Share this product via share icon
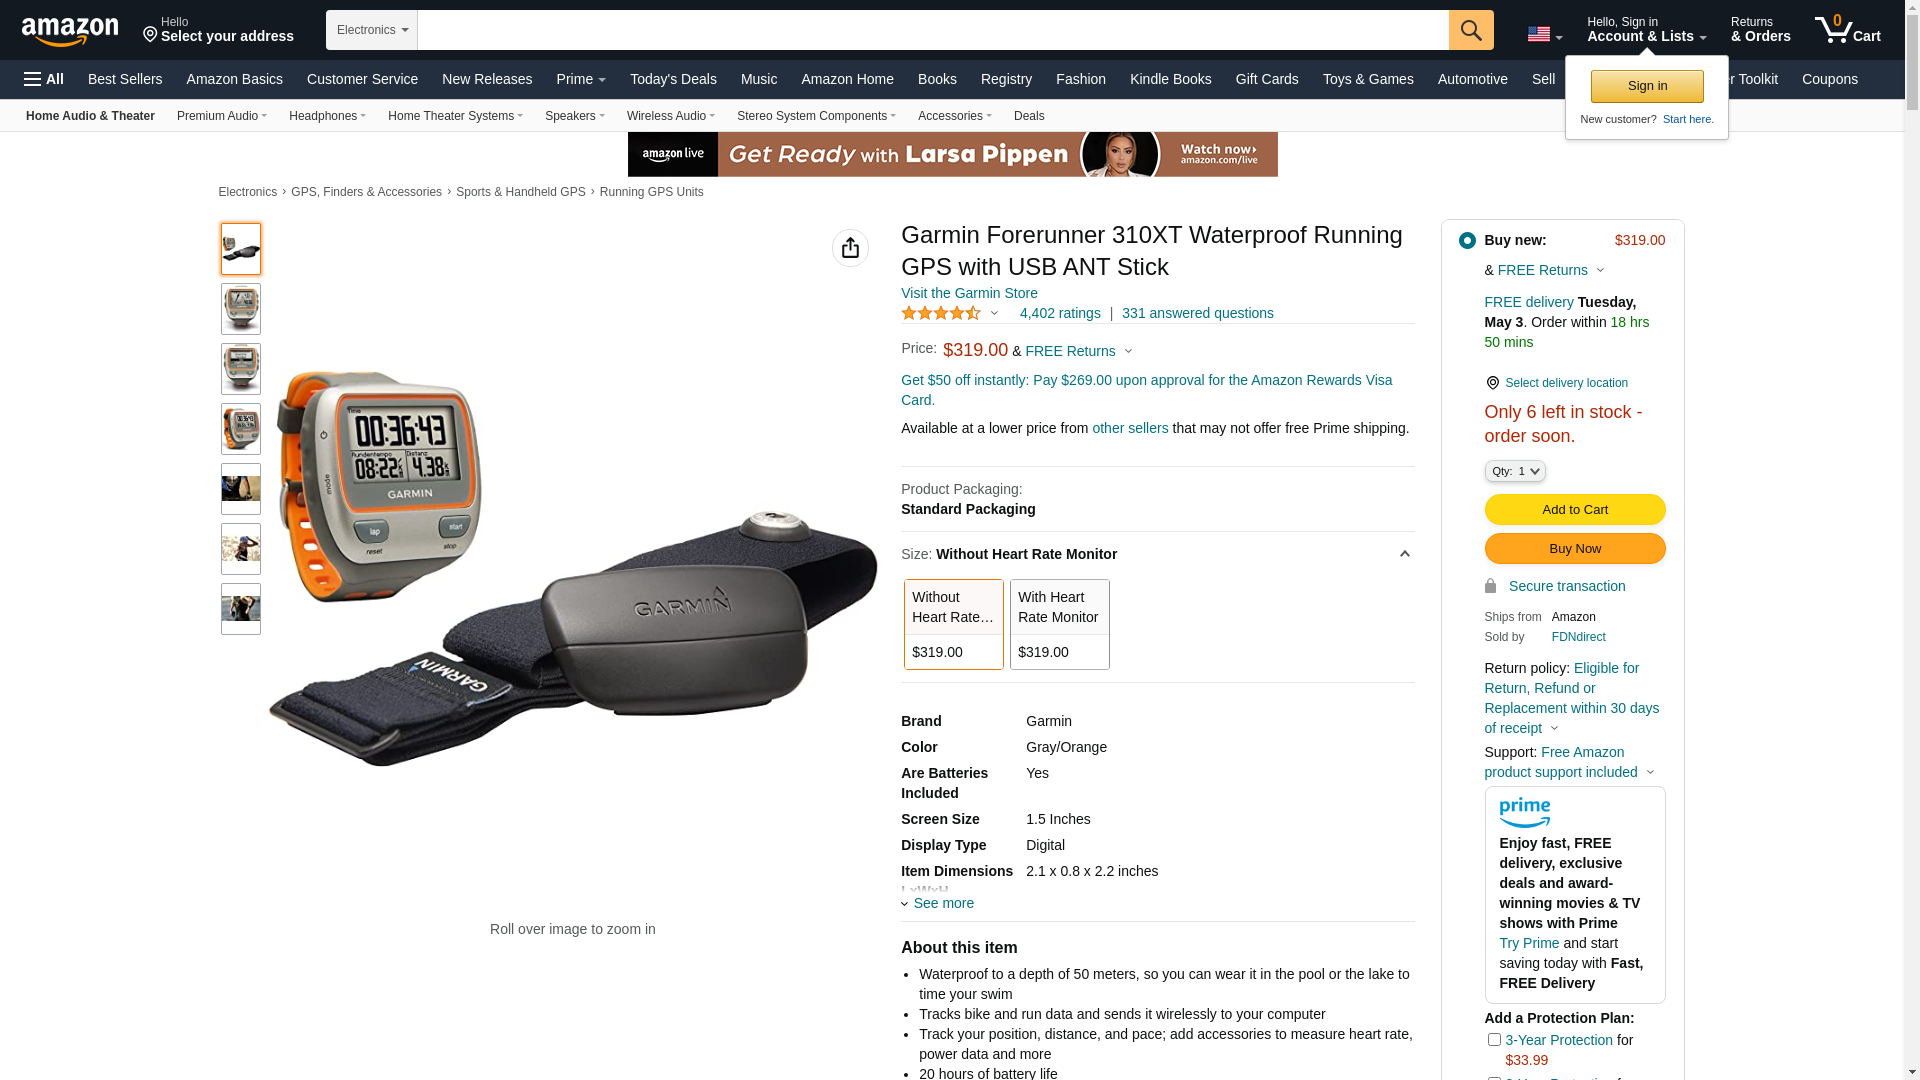The height and width of the screenshot is (1080, 1920). click(850, 248)
